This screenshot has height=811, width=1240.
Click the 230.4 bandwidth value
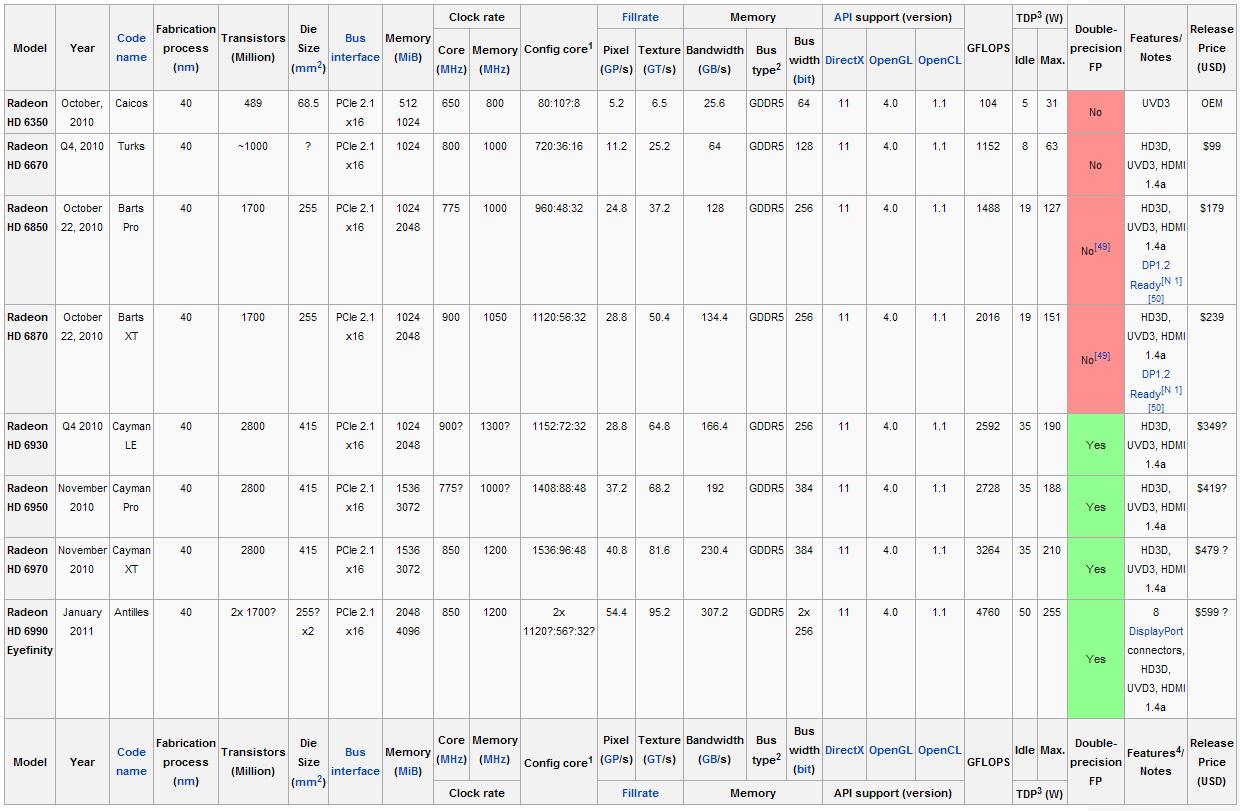[715, 551]
